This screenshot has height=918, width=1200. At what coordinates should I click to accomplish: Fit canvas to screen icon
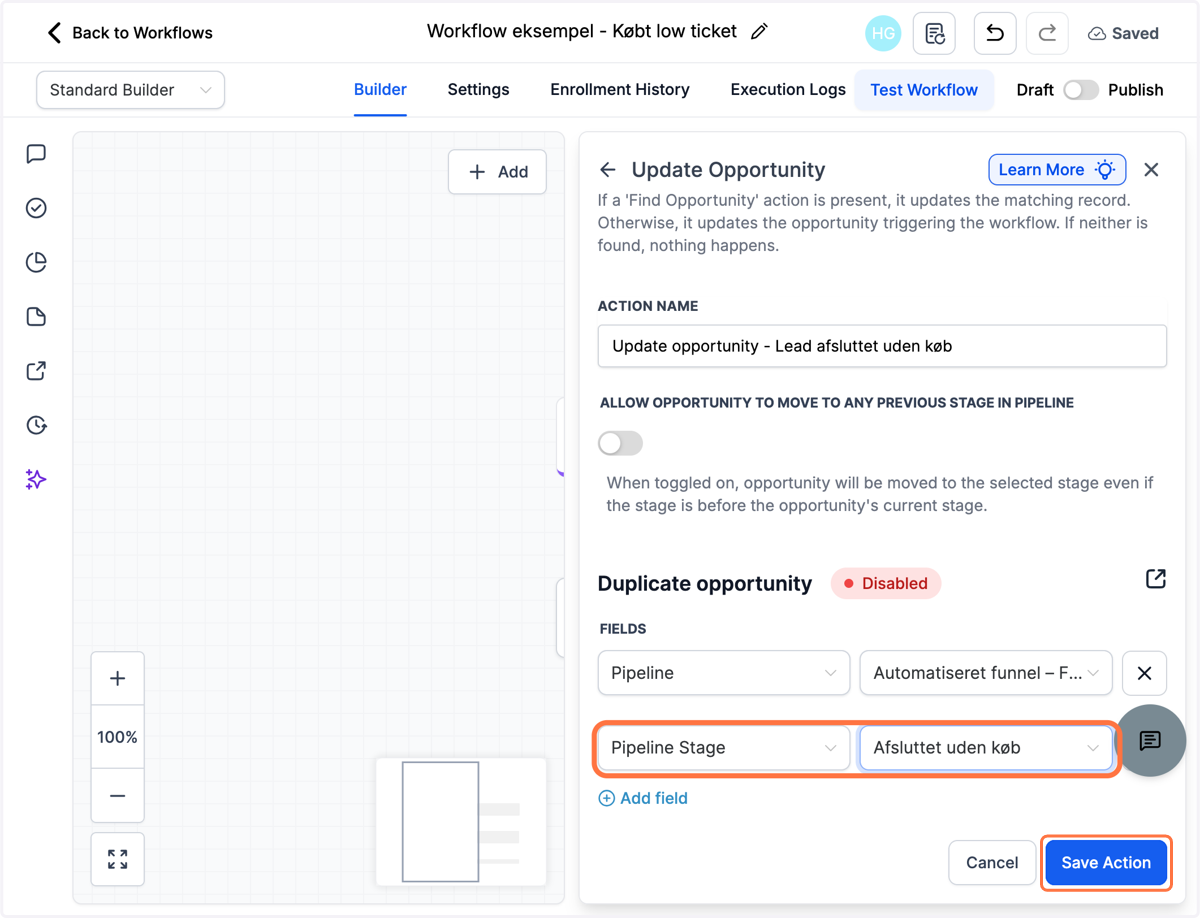coord(117,859)
